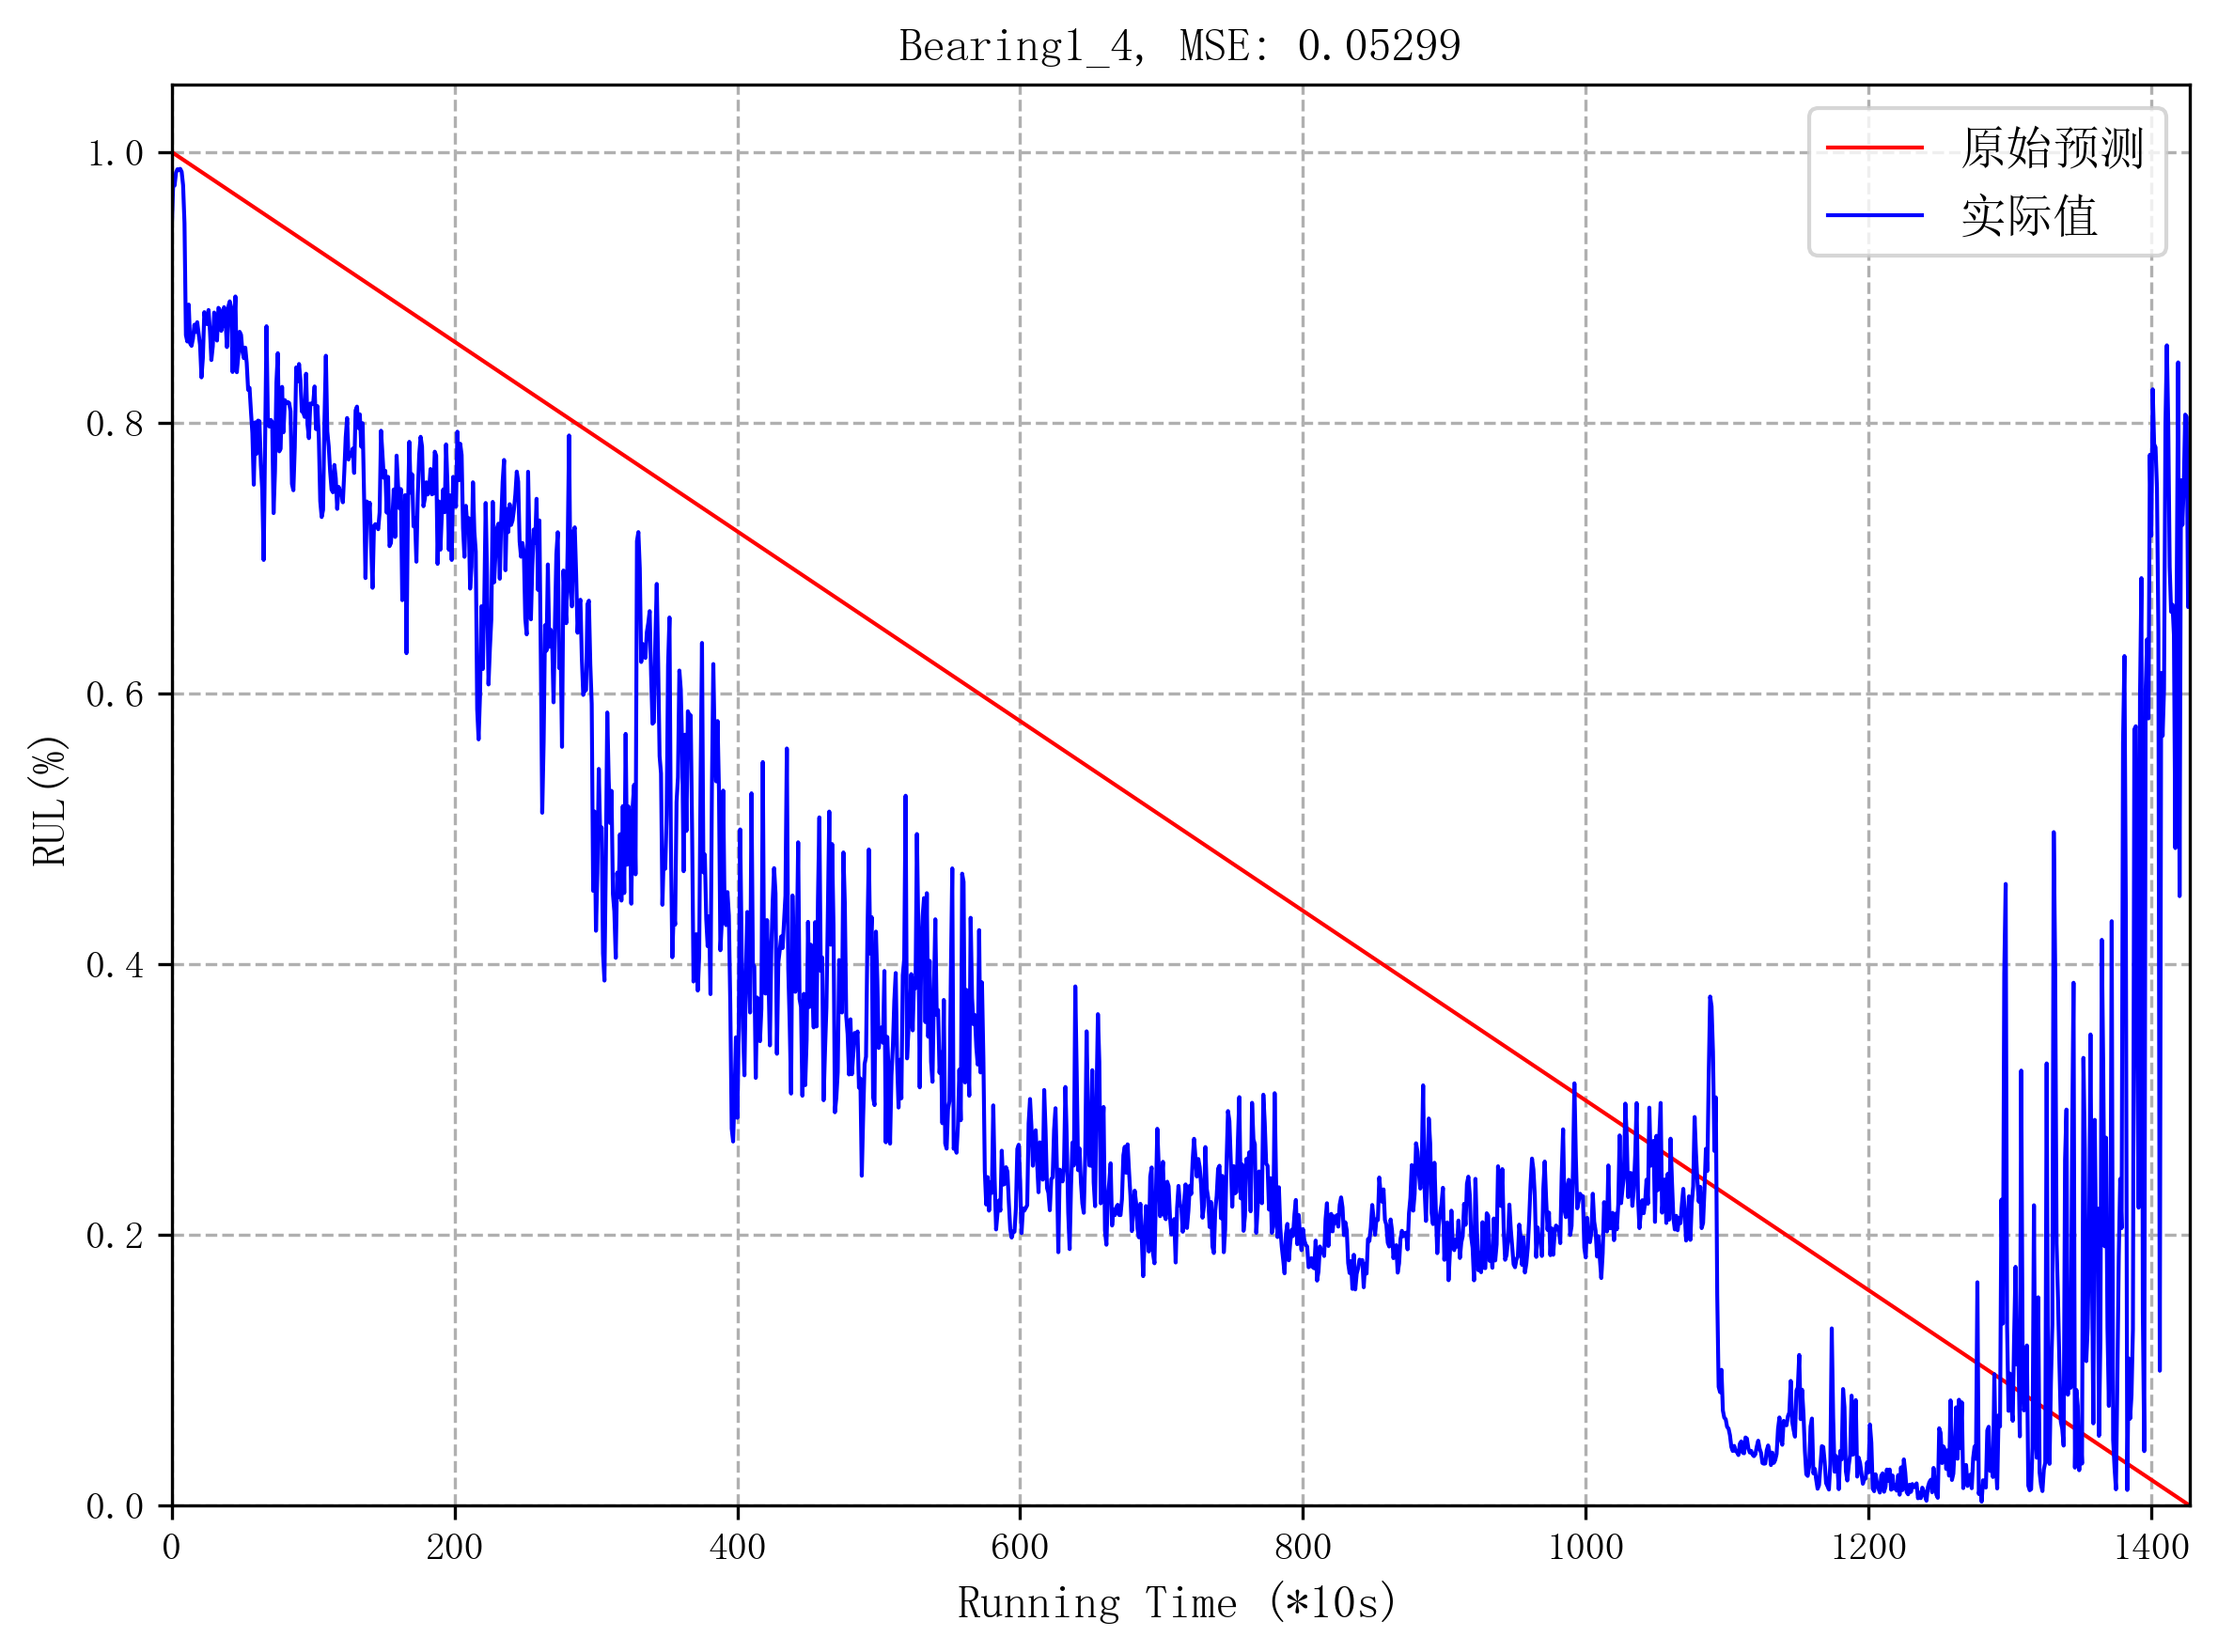Click the legend entry '原始预测'
Image resolution: width=2218 pixels, height=1652 pixels.
coord(2052,148)
